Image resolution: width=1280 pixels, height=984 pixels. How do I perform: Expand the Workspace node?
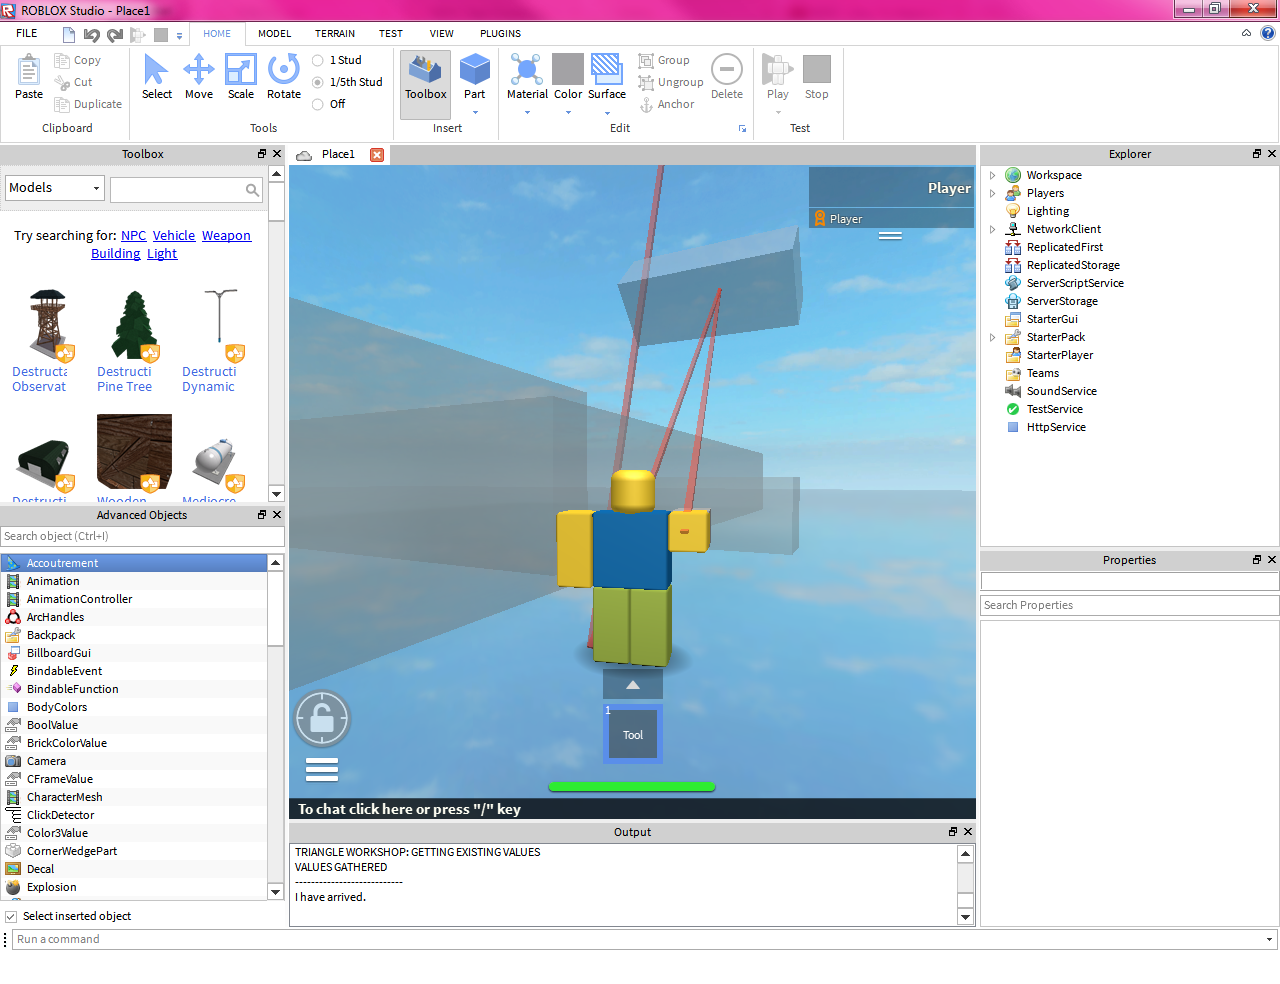pyautogui.click(x=992, y=175)
